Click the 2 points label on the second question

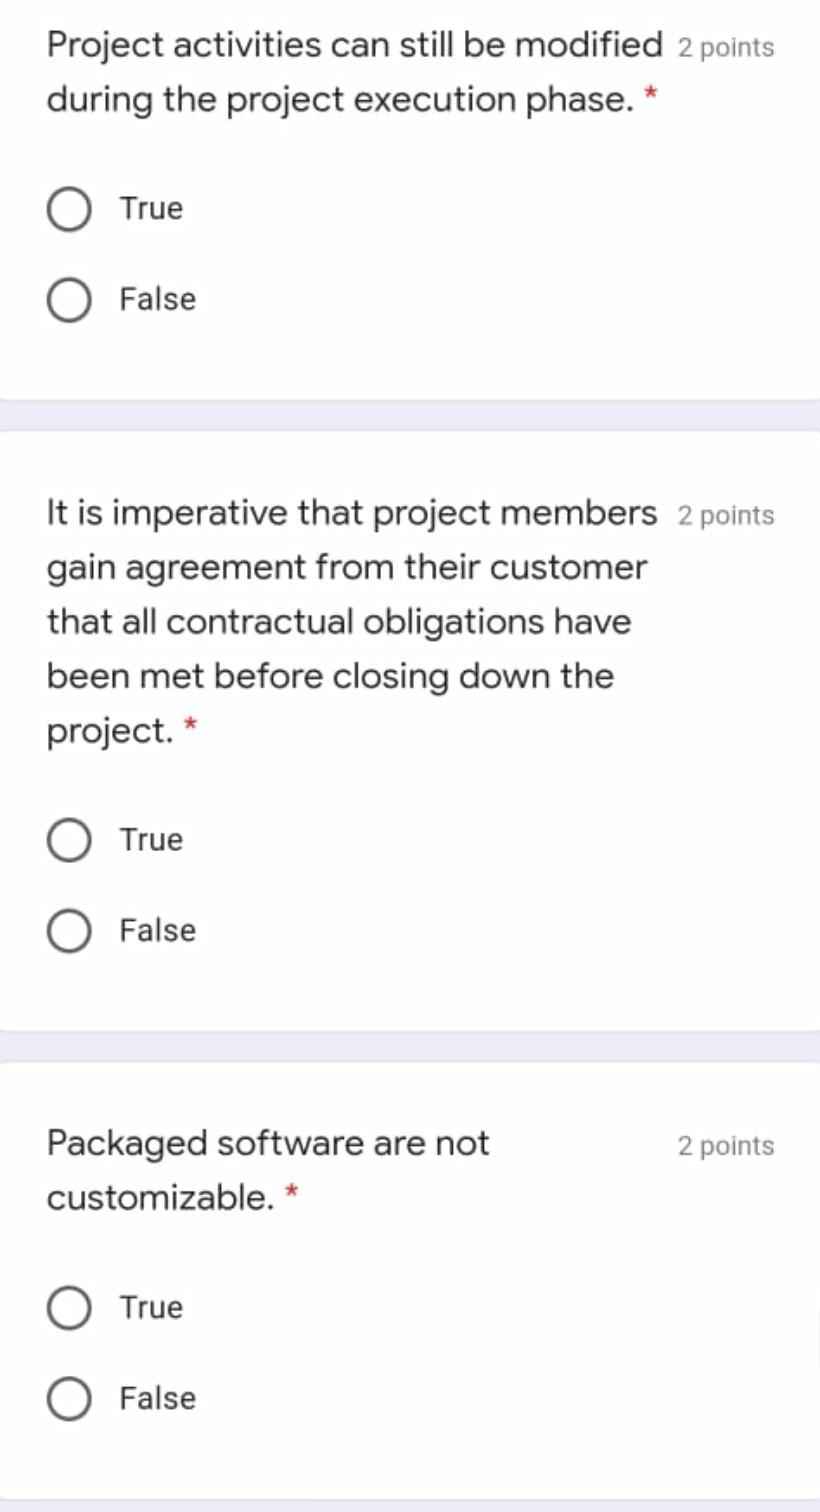[726, 514]
